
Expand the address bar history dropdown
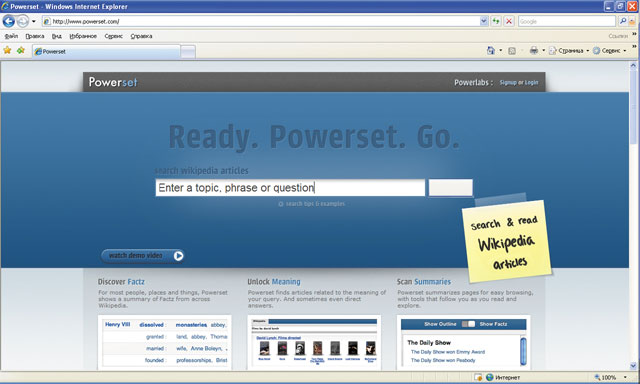coord(484,21)
